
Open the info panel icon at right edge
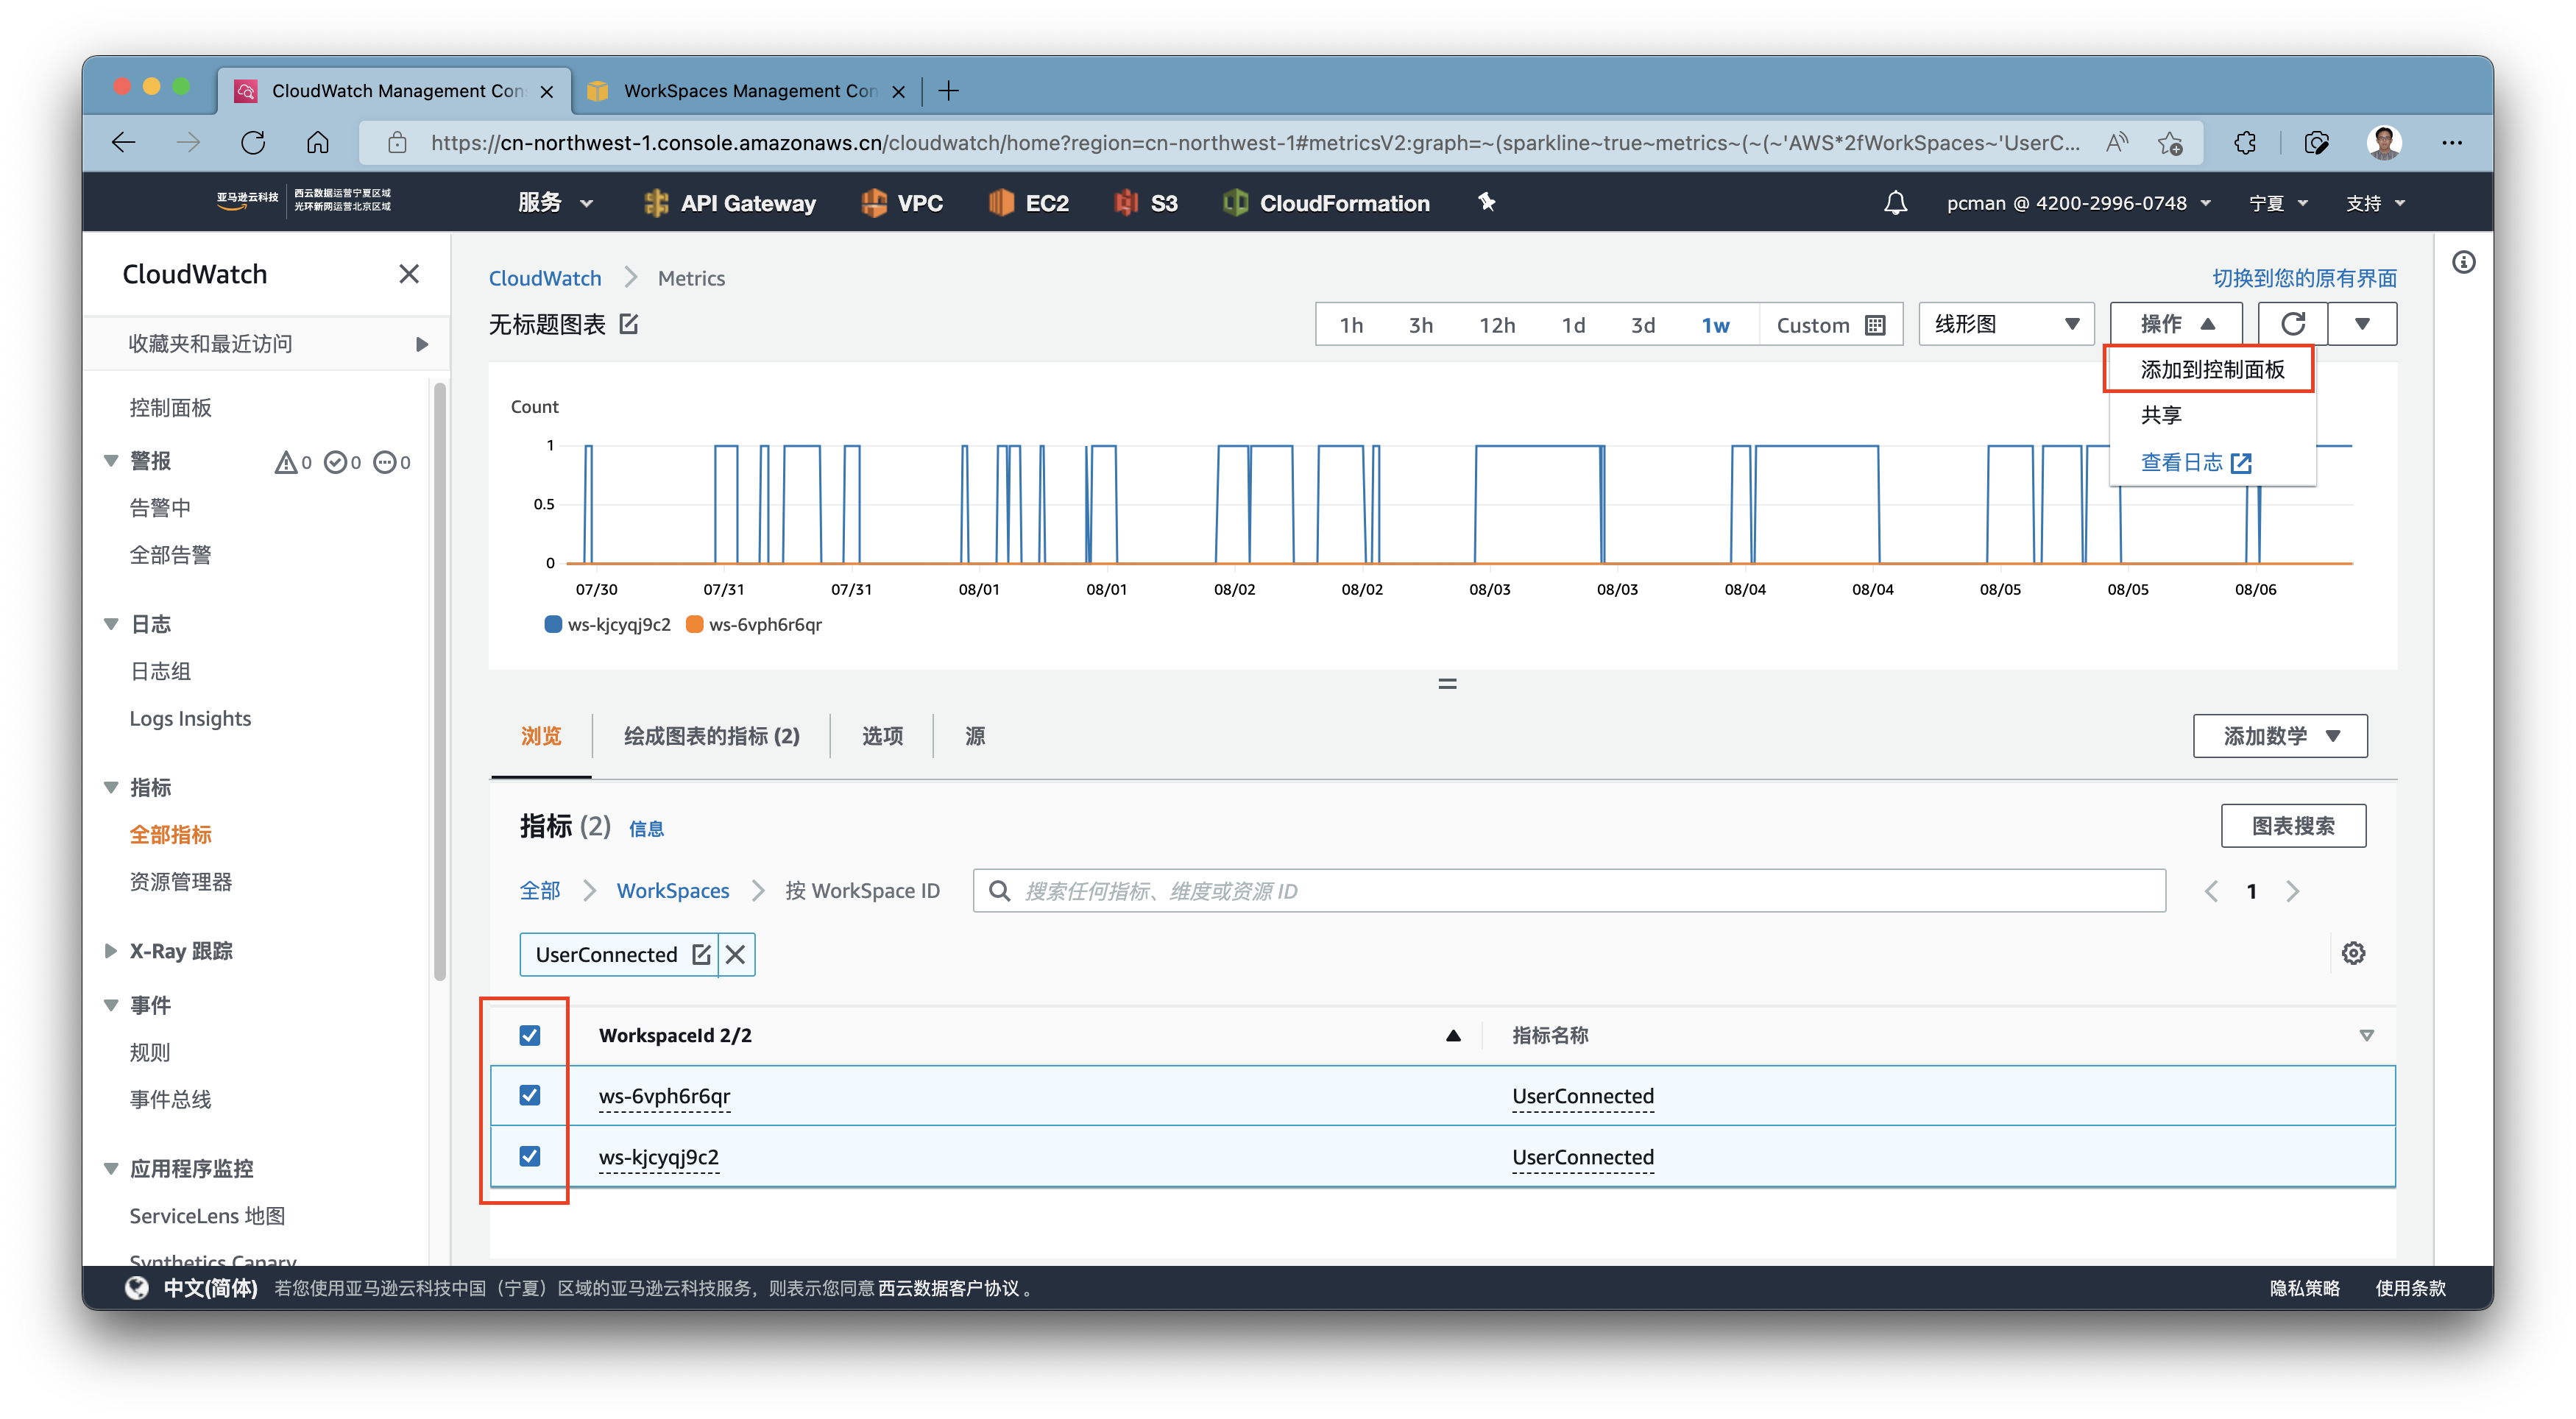(2463, 263)
